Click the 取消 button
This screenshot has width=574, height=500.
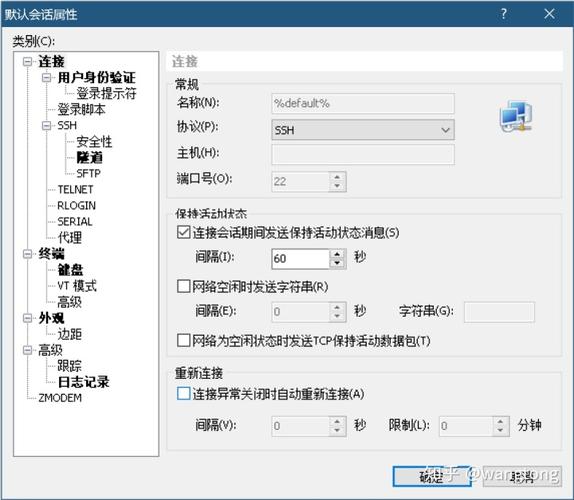[x=522, y=476]
